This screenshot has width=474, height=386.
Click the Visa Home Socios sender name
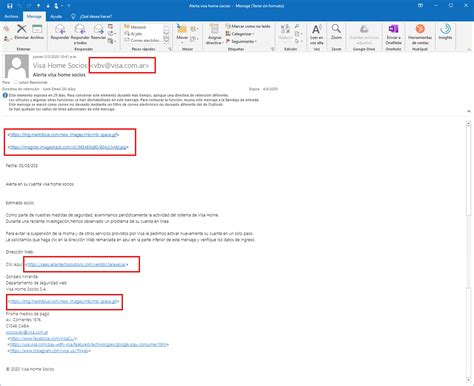pyautogui.click(x=60, y=65)
